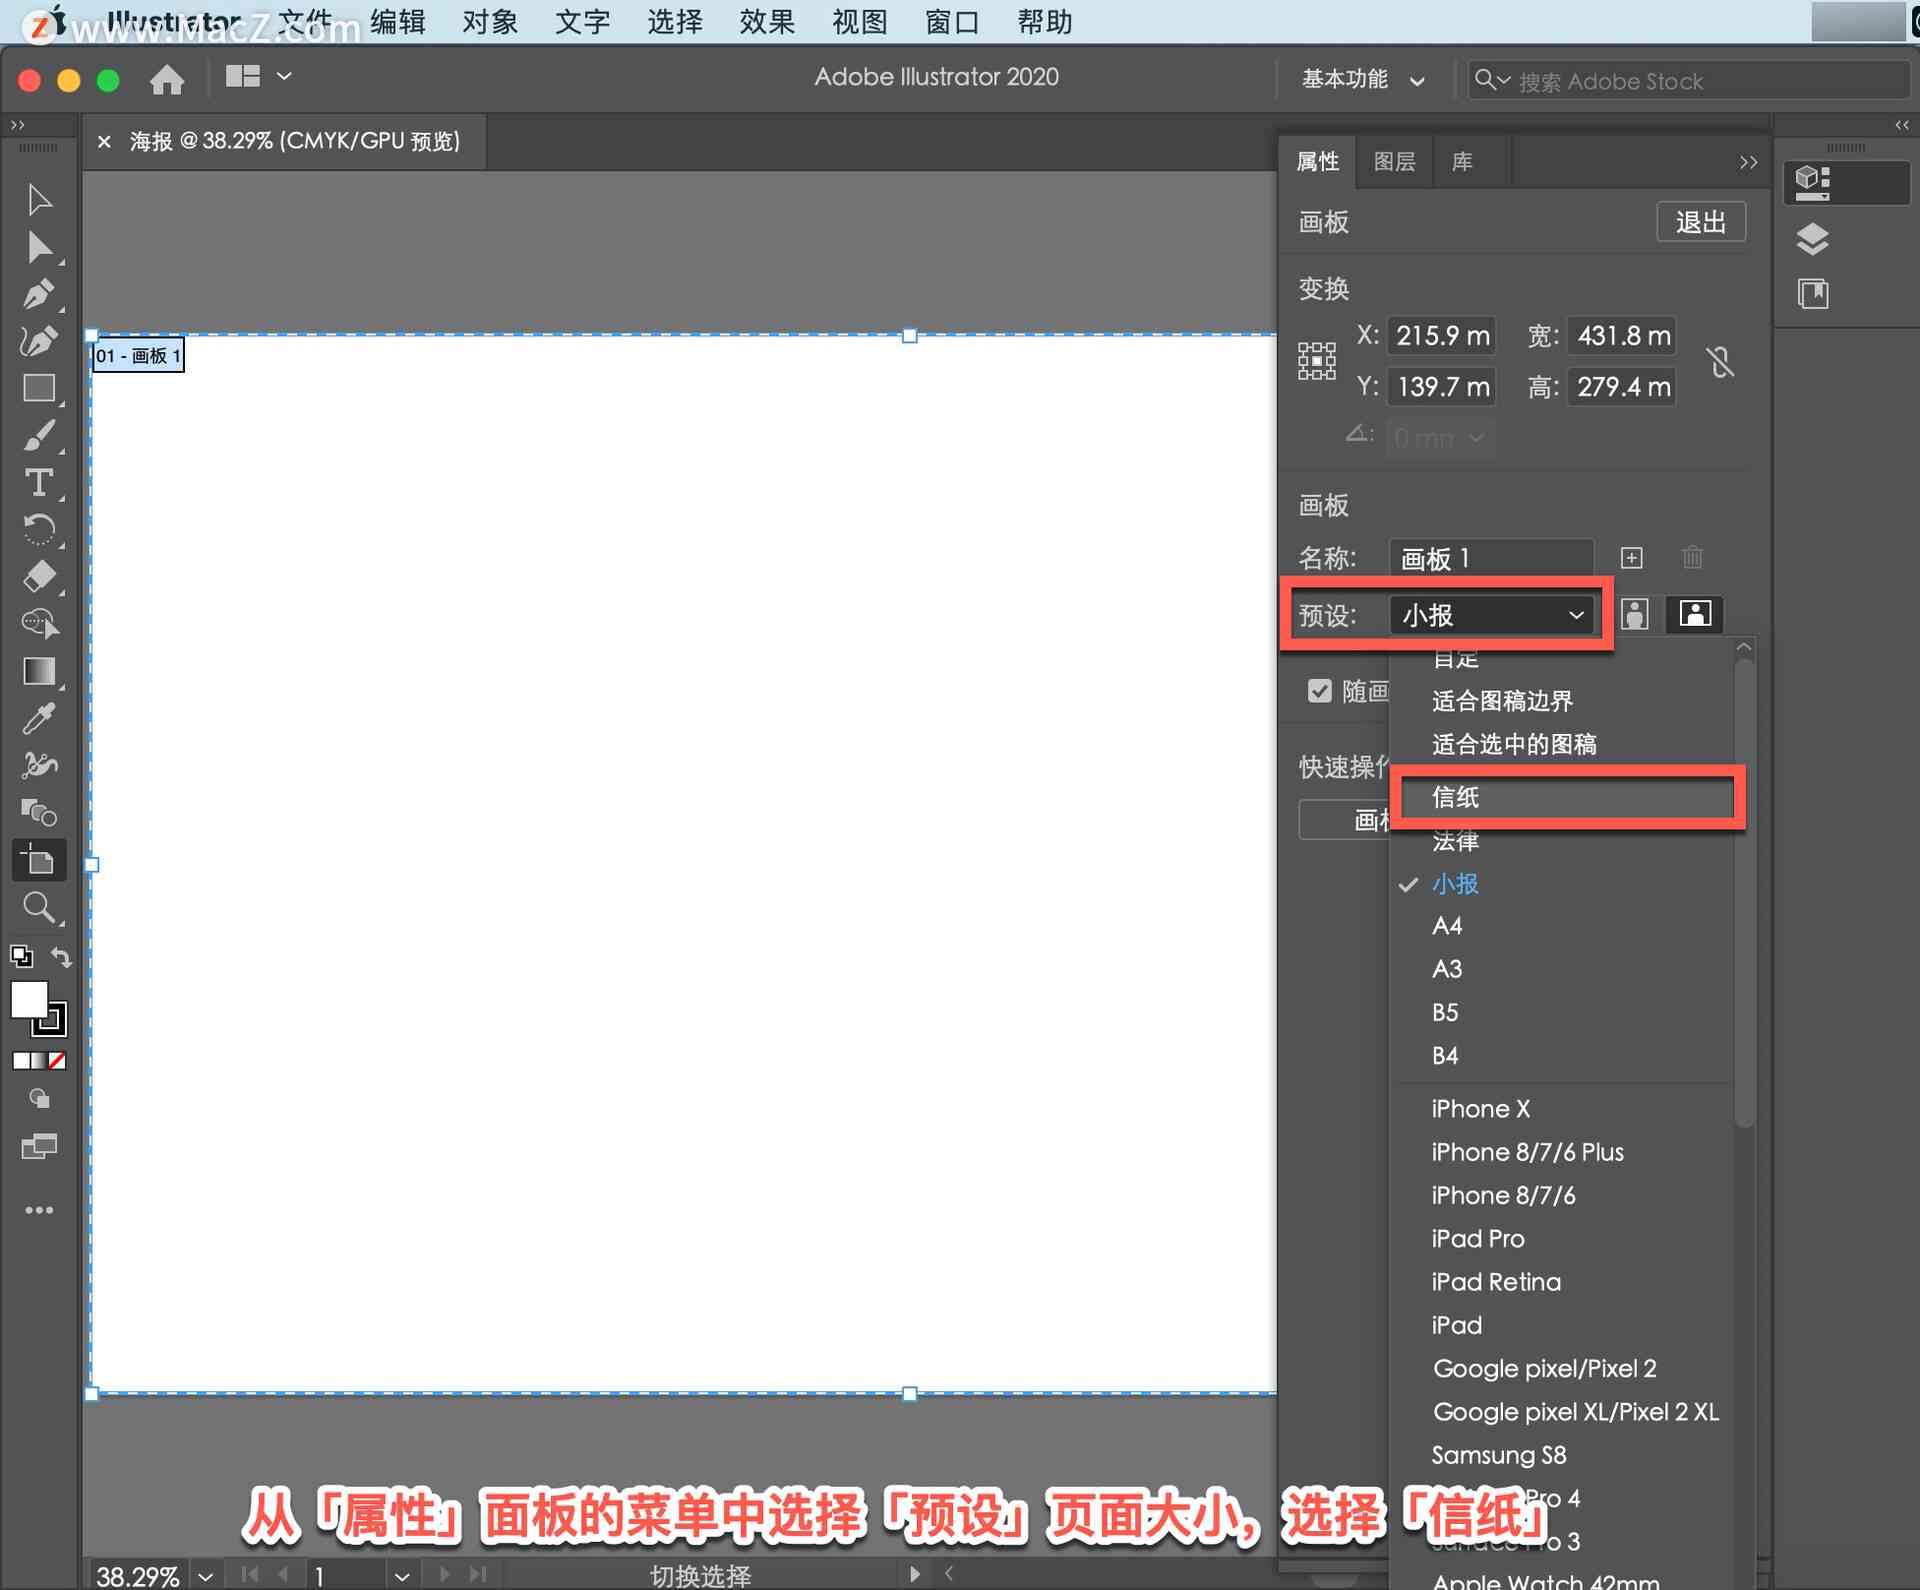Expand the 预设 dropdown menu
1920x1590 pixels.
[x=1485, y=614]
